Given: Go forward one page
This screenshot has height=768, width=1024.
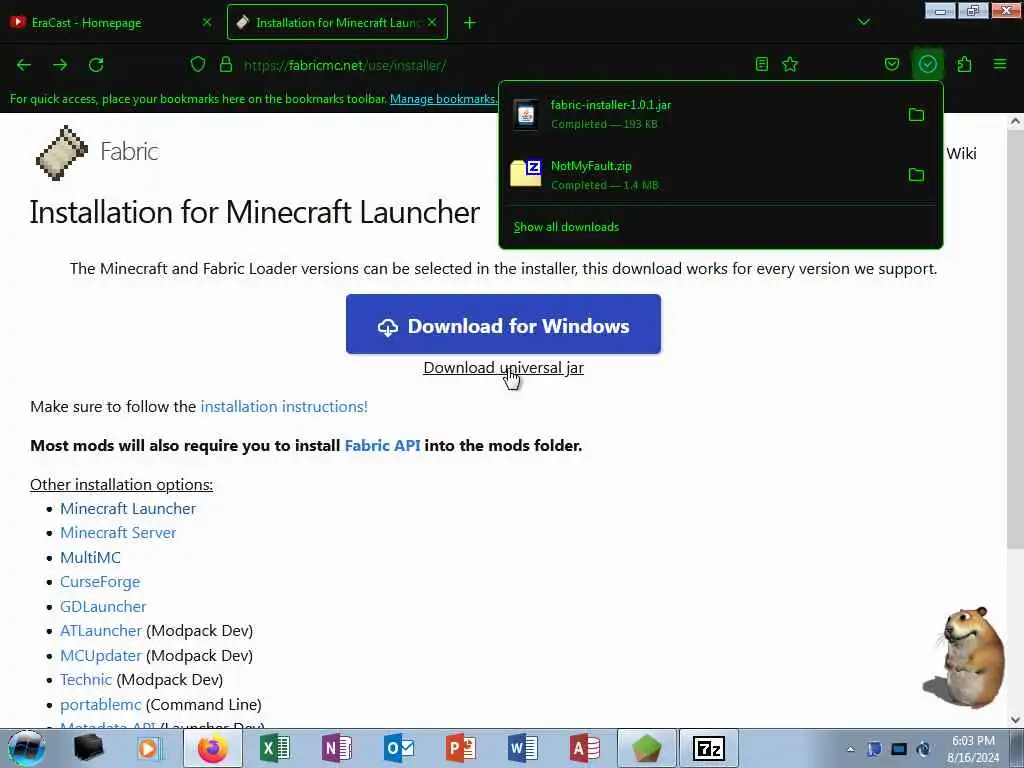Looking at the screenshot, I should (x=60, y=65).
